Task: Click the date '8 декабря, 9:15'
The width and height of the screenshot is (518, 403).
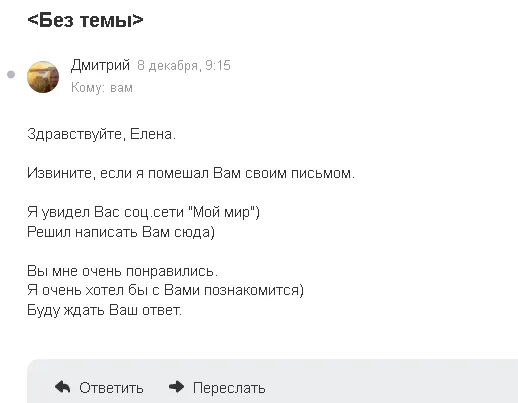Action: [x=184, y=65]
